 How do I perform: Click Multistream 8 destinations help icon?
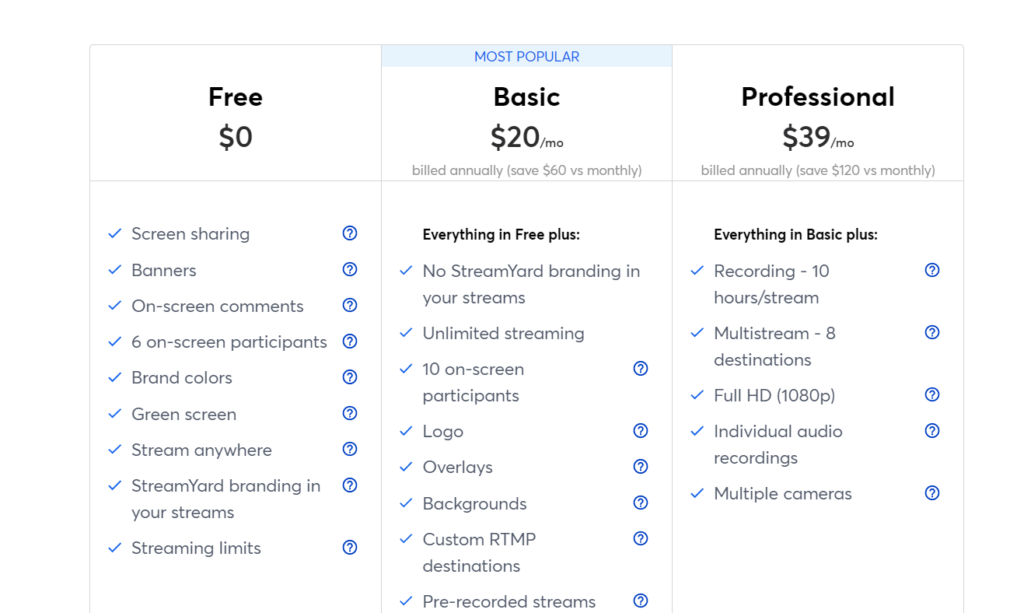coord(932,333)
